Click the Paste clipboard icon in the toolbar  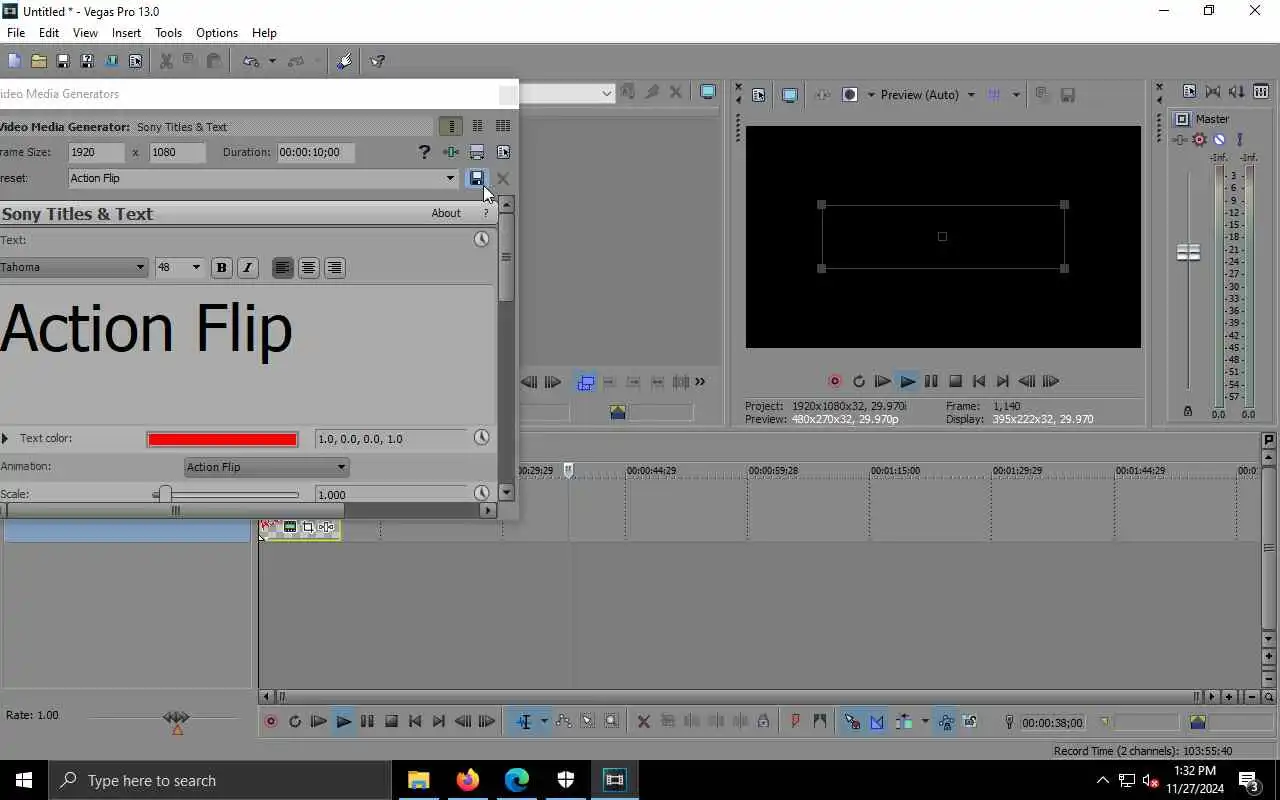[x=214, y=61]
